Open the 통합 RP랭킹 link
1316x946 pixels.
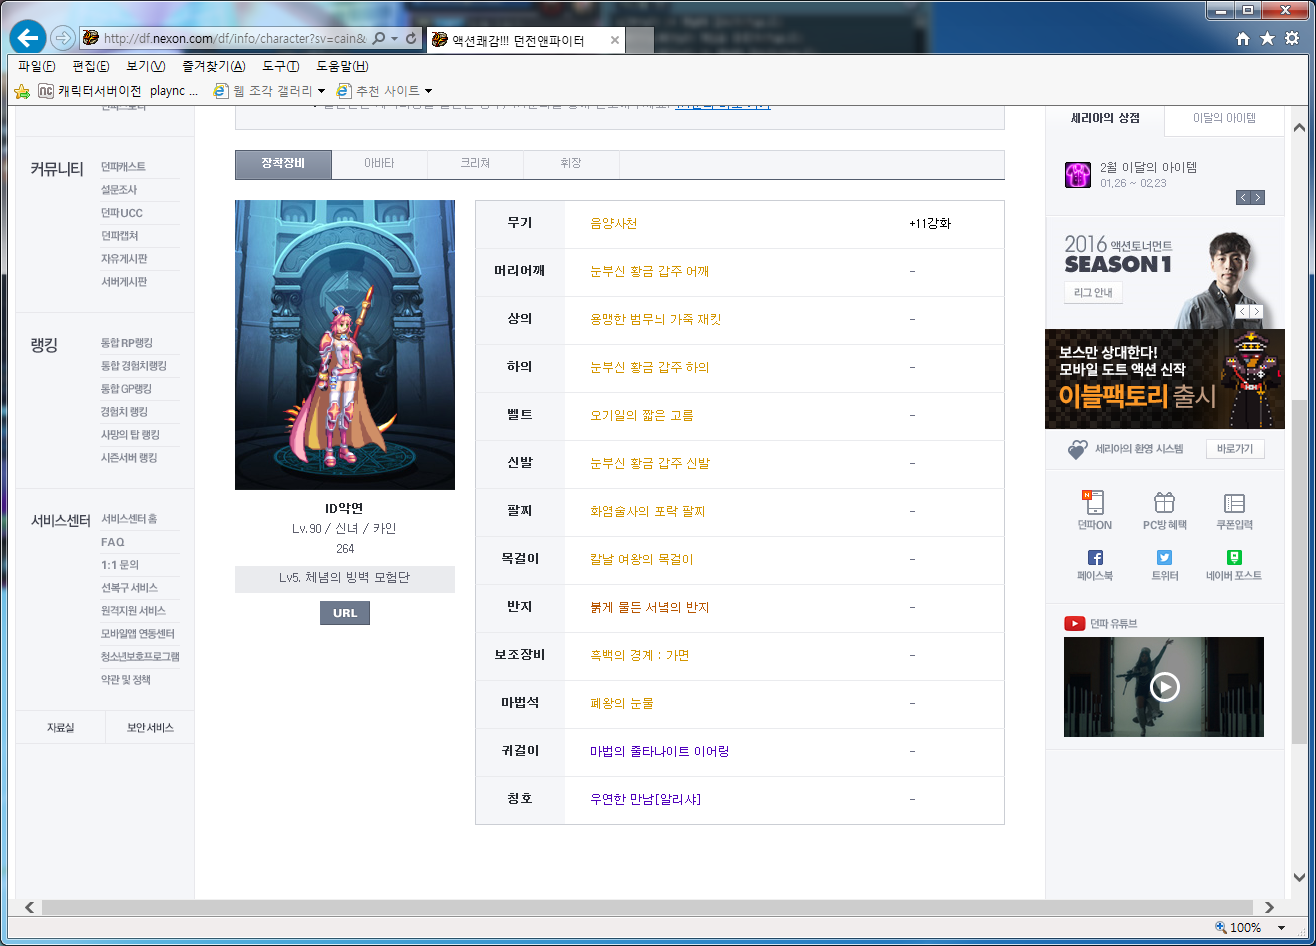pos(126,343)
